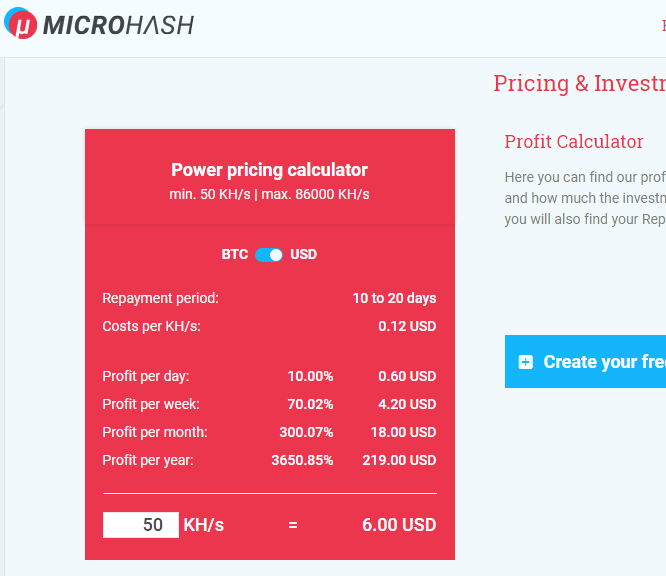Click the plus icon on the blue button
Screen dimensions: 666x576
[x=526, y=362]
